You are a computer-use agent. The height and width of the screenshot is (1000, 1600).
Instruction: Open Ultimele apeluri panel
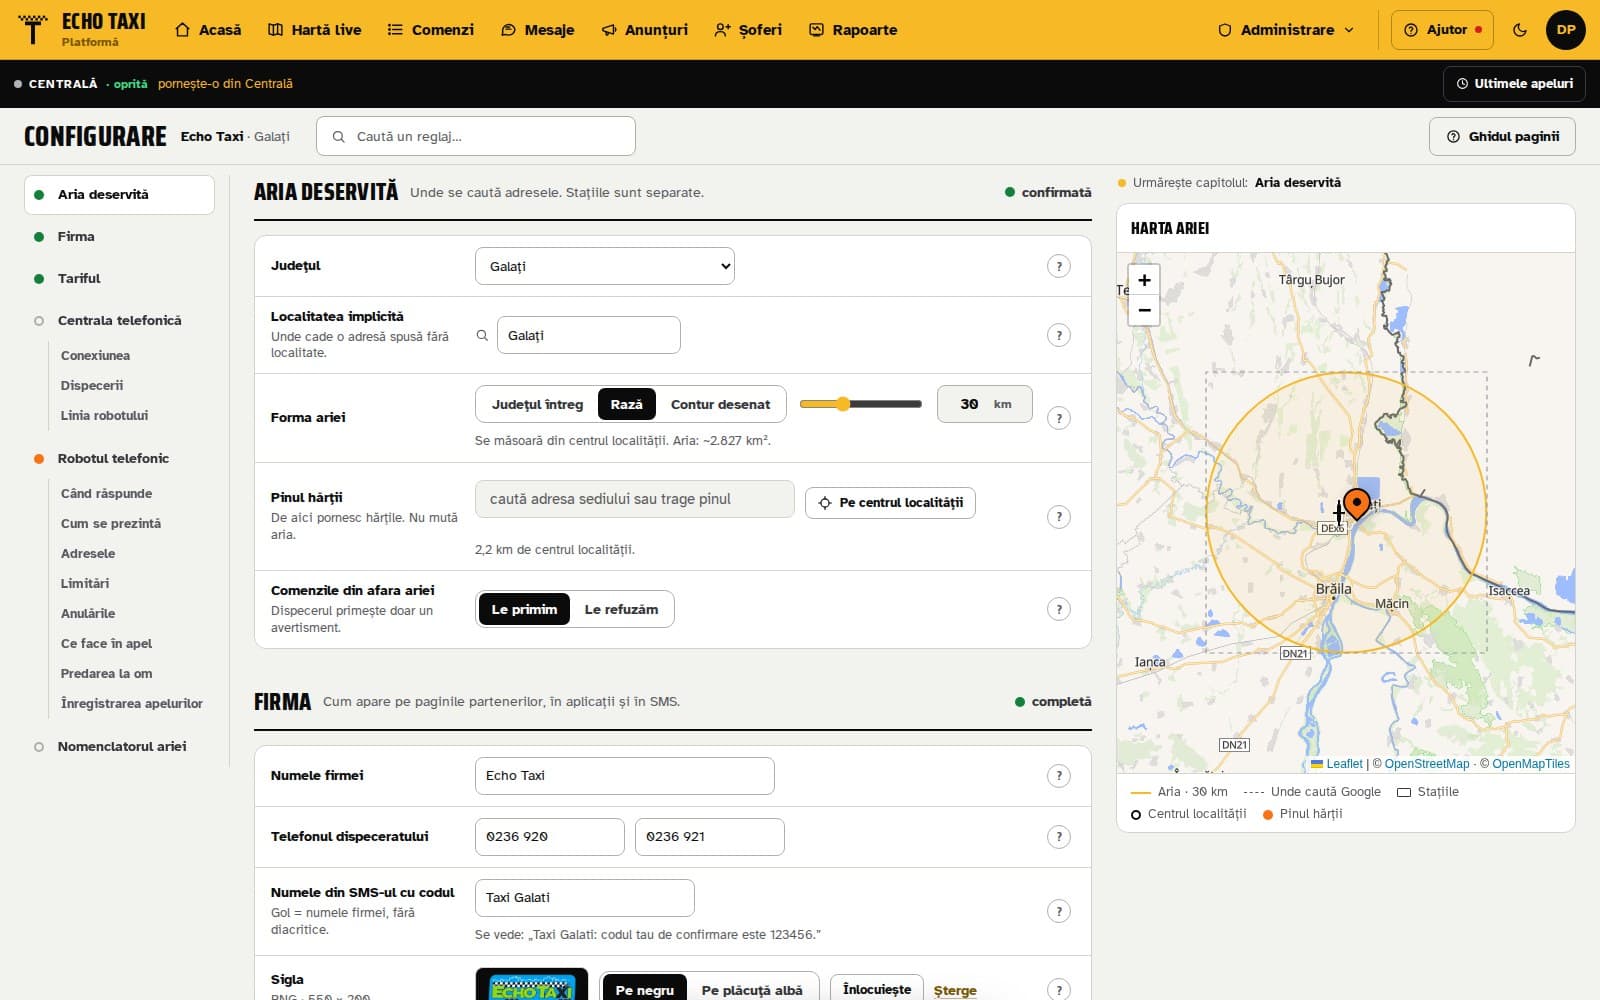pyautogui.click(x=1514, y=84)
